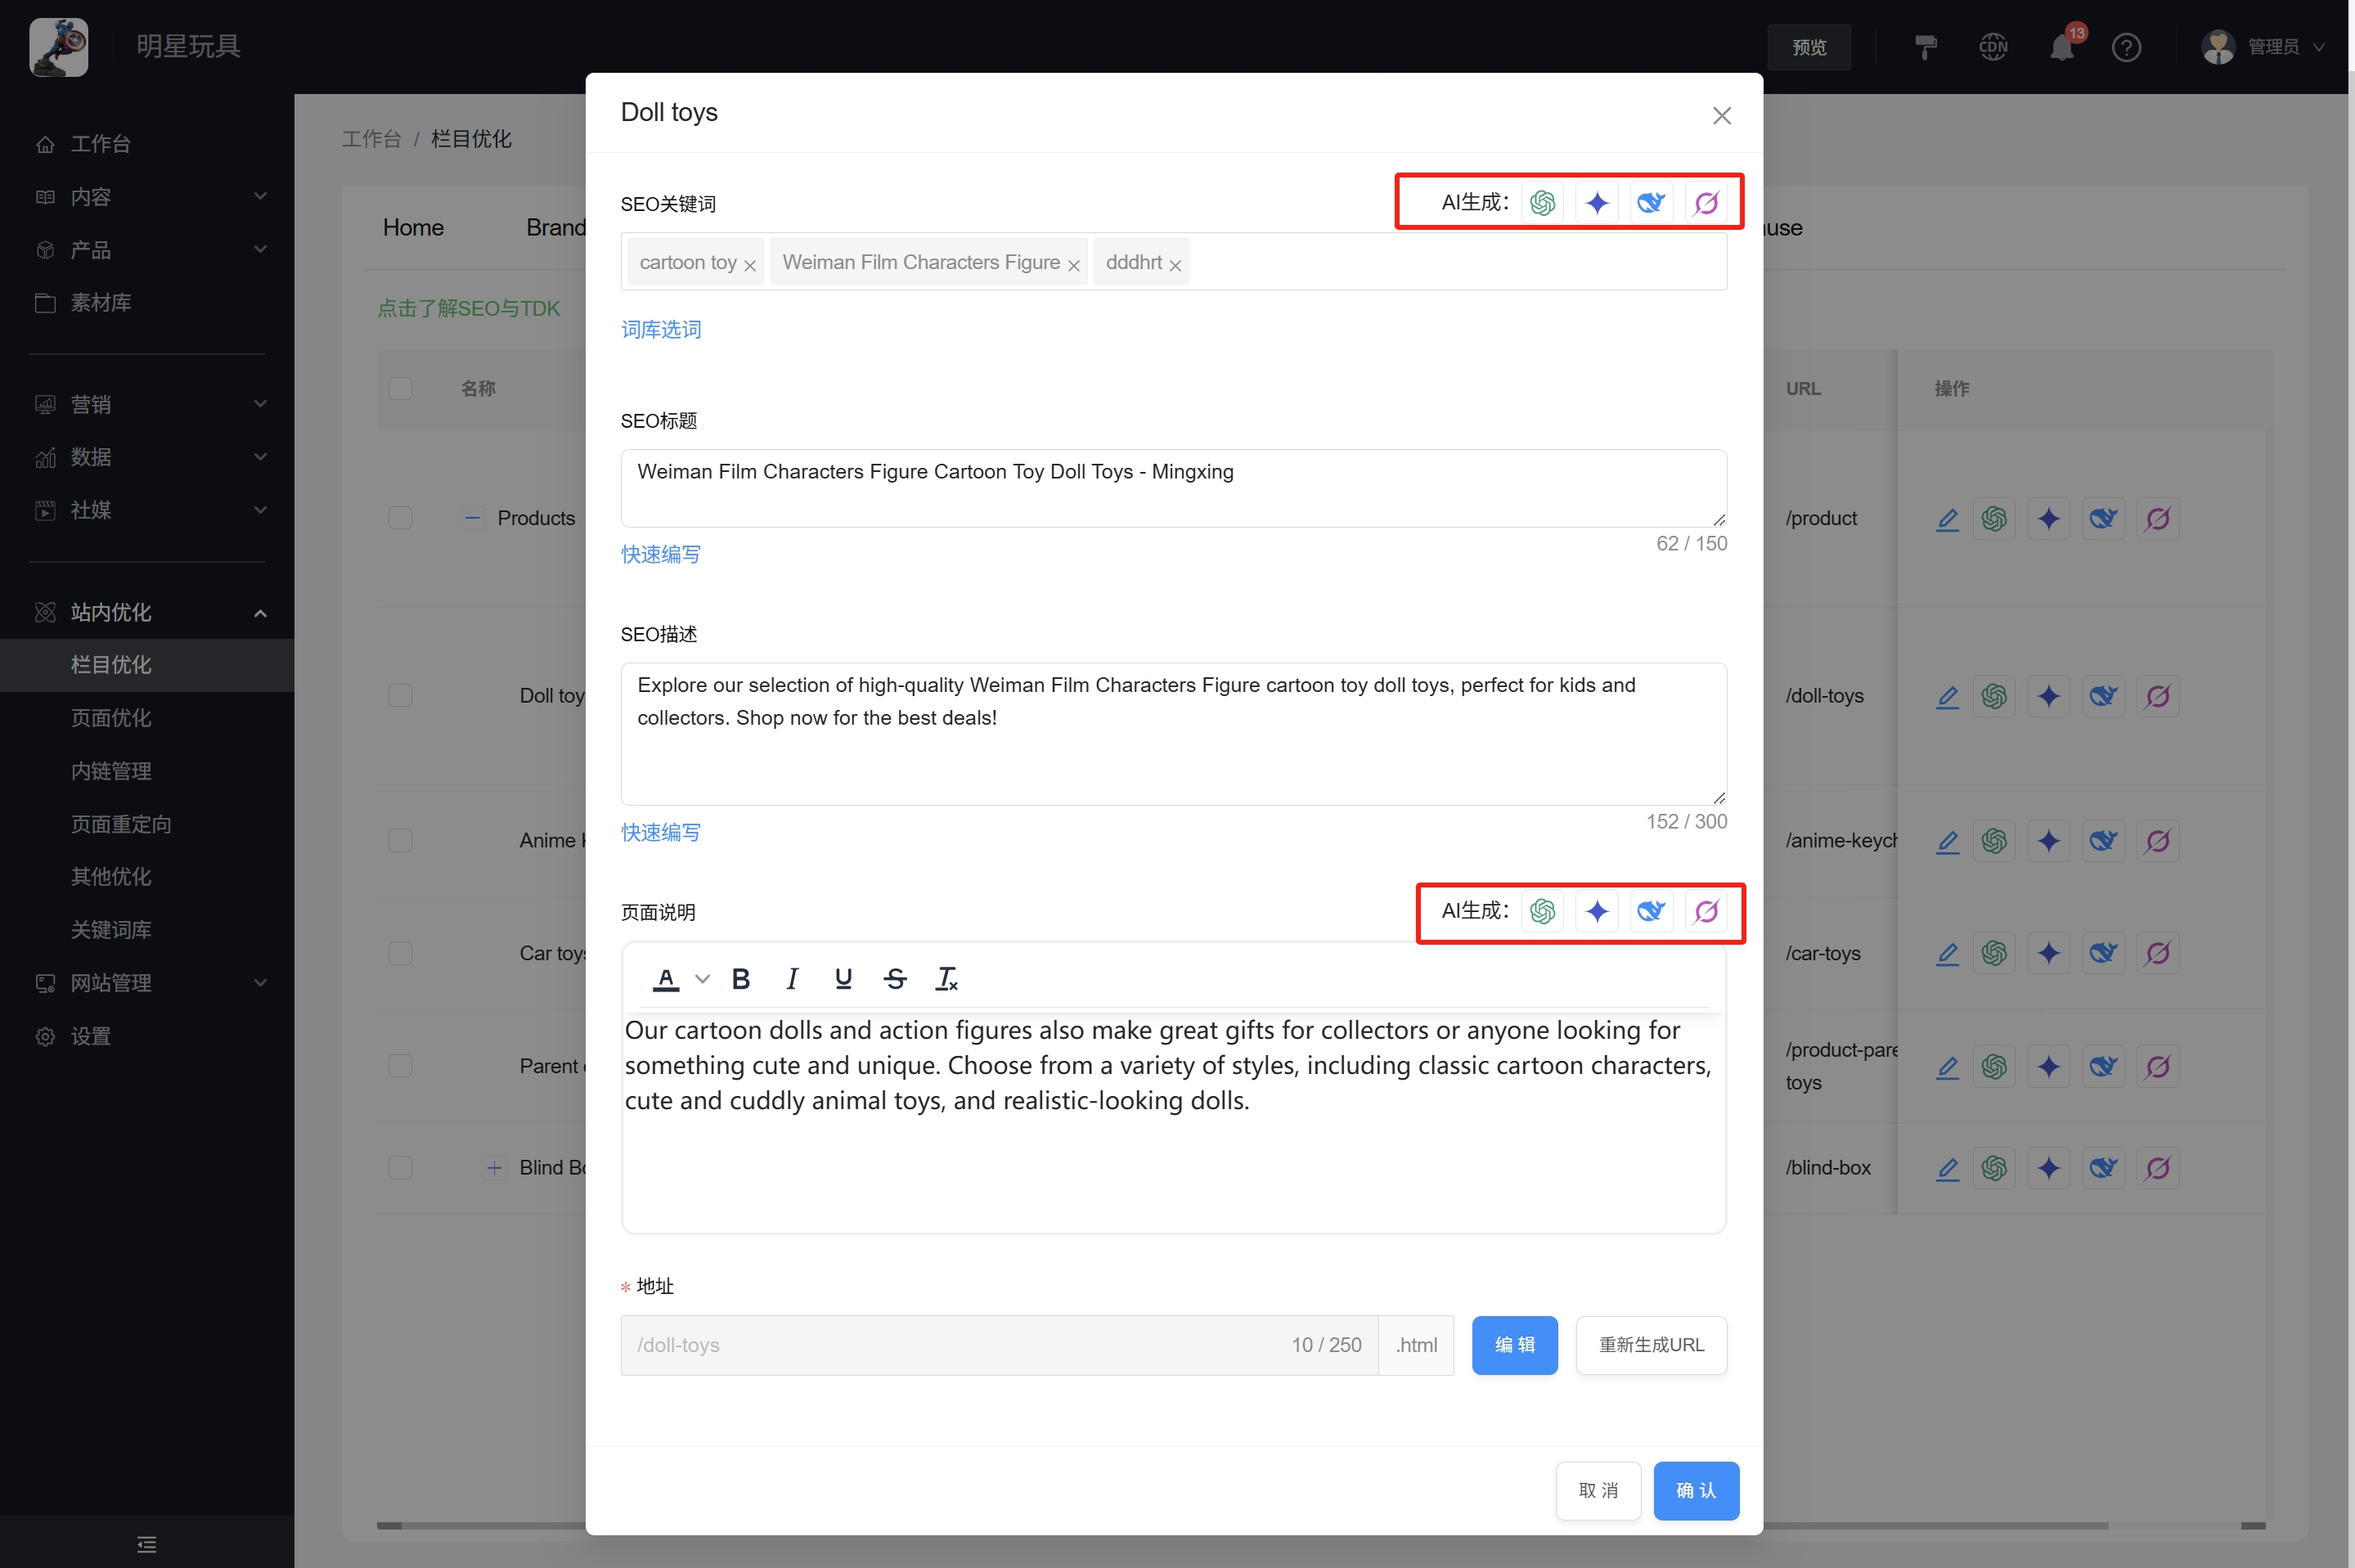Click the blue 编辑 button next to address
Screen dimensions: 2355x1568
click(x=1514, y=1345)
